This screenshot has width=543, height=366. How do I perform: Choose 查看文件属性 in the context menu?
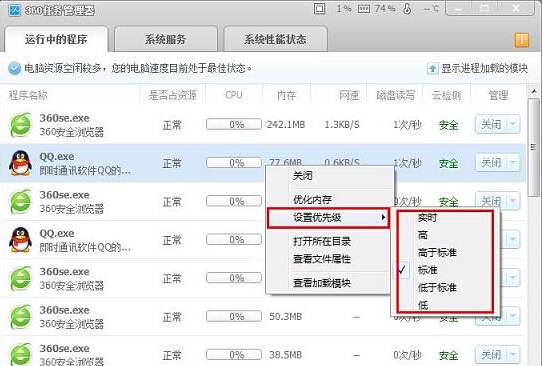coord(328,259)
